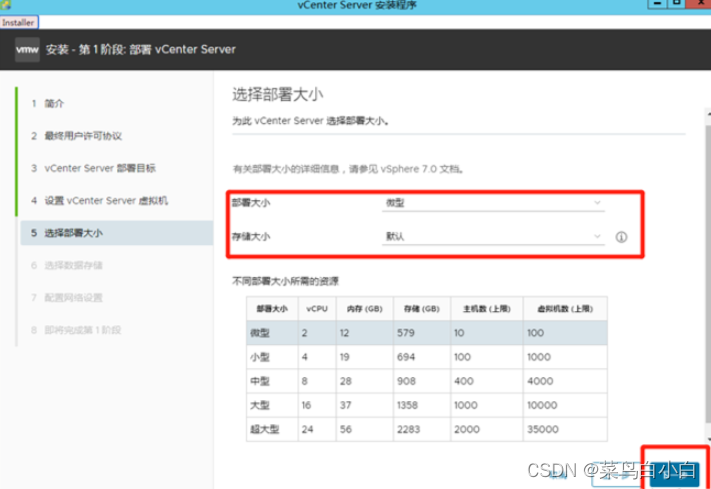Click the 存储大小 field label

click(251, 236)
